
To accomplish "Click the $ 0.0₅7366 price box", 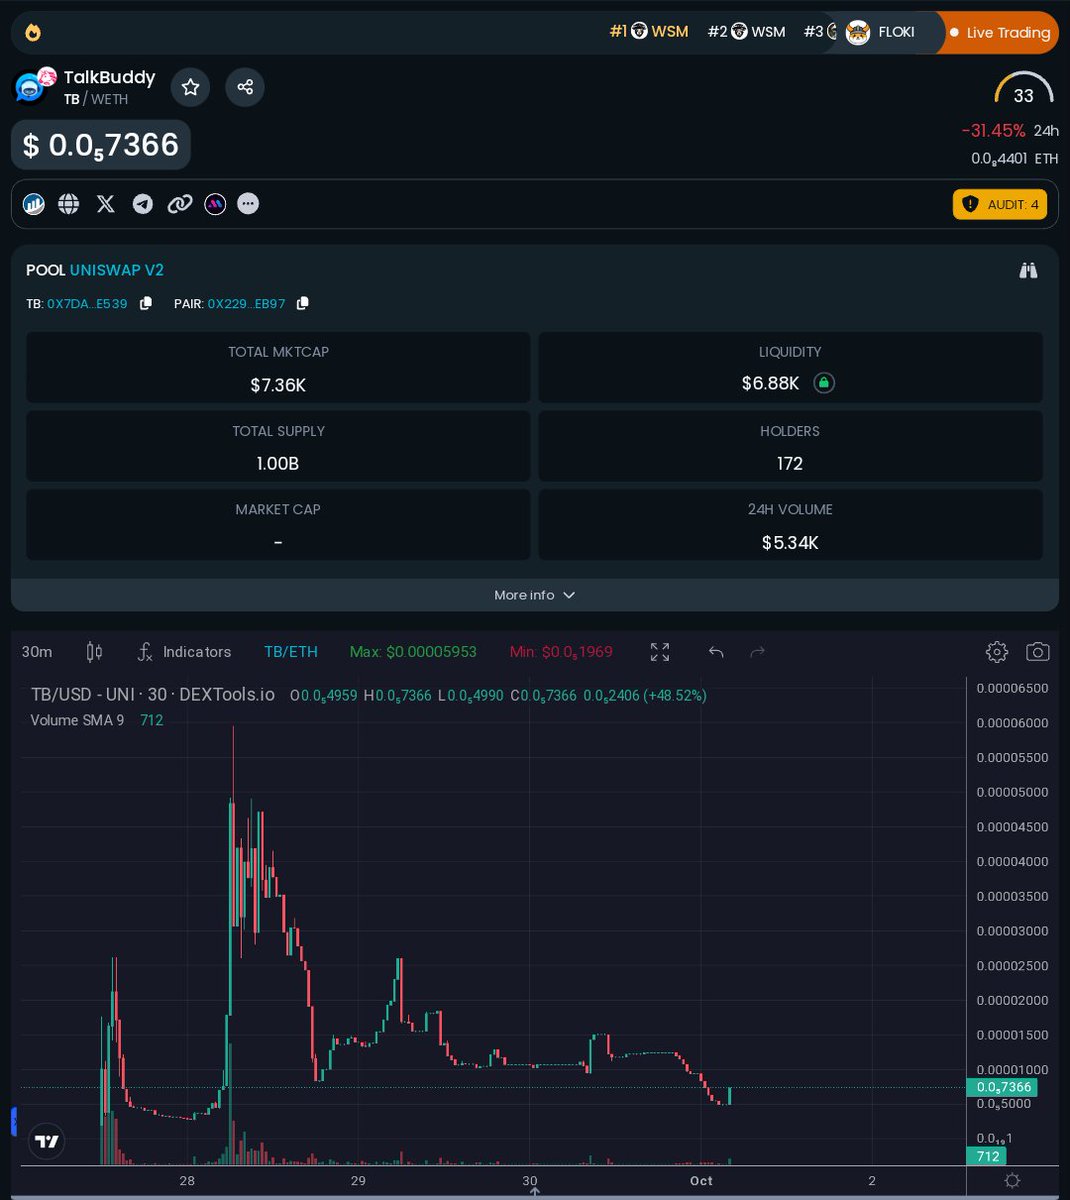I will (x=101, y=145).
